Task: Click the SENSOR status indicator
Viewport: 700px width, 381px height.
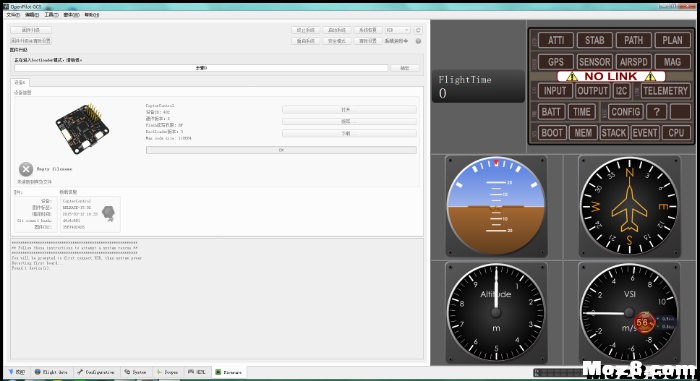Action: click(x=594, y=62)
